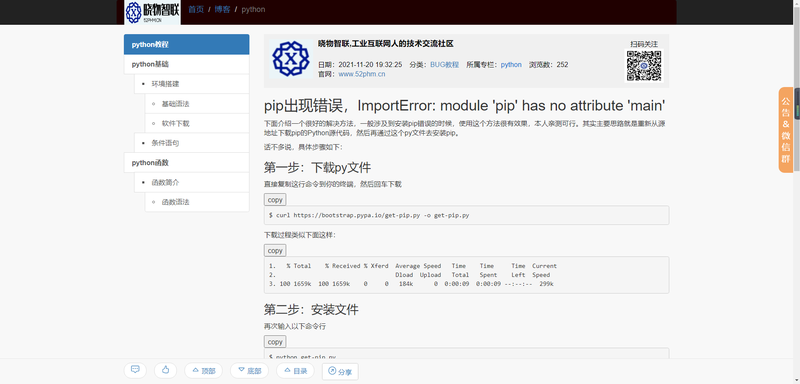
Task: Click the QR code image
Action: click(x=644, y=65)
